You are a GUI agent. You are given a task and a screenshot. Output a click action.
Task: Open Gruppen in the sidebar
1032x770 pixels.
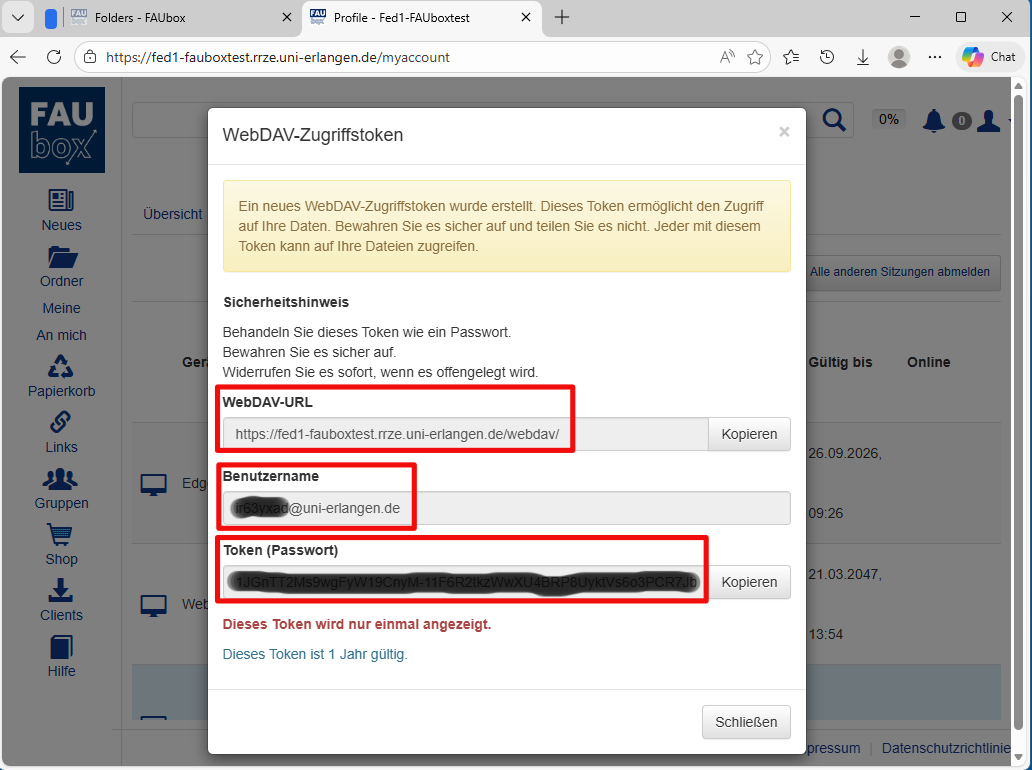(x=61, y=479)
